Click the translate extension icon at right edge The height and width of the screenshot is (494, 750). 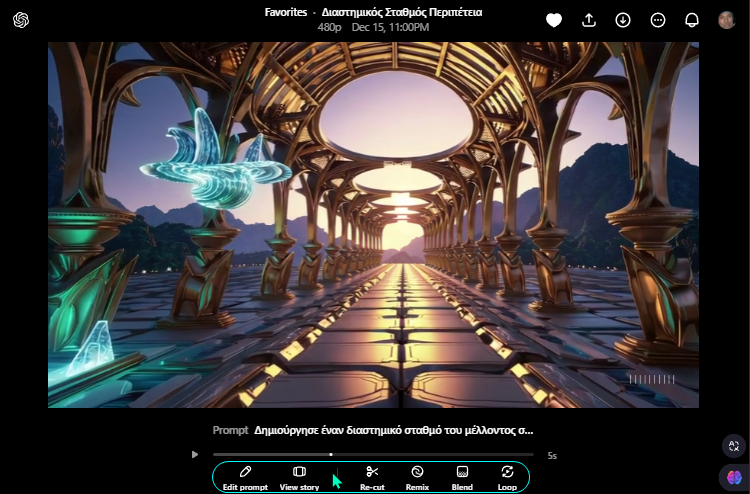(x=734, y=446)
